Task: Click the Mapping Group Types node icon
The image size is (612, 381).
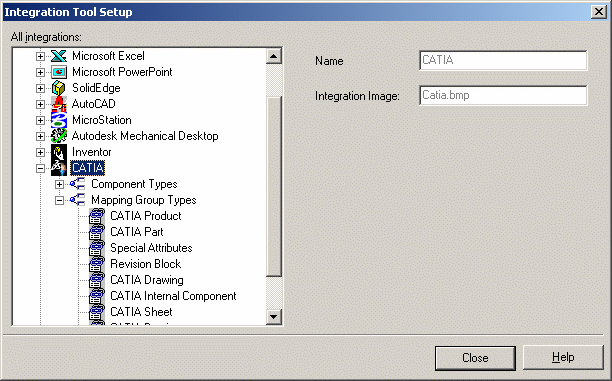Action: click(78, 200)
